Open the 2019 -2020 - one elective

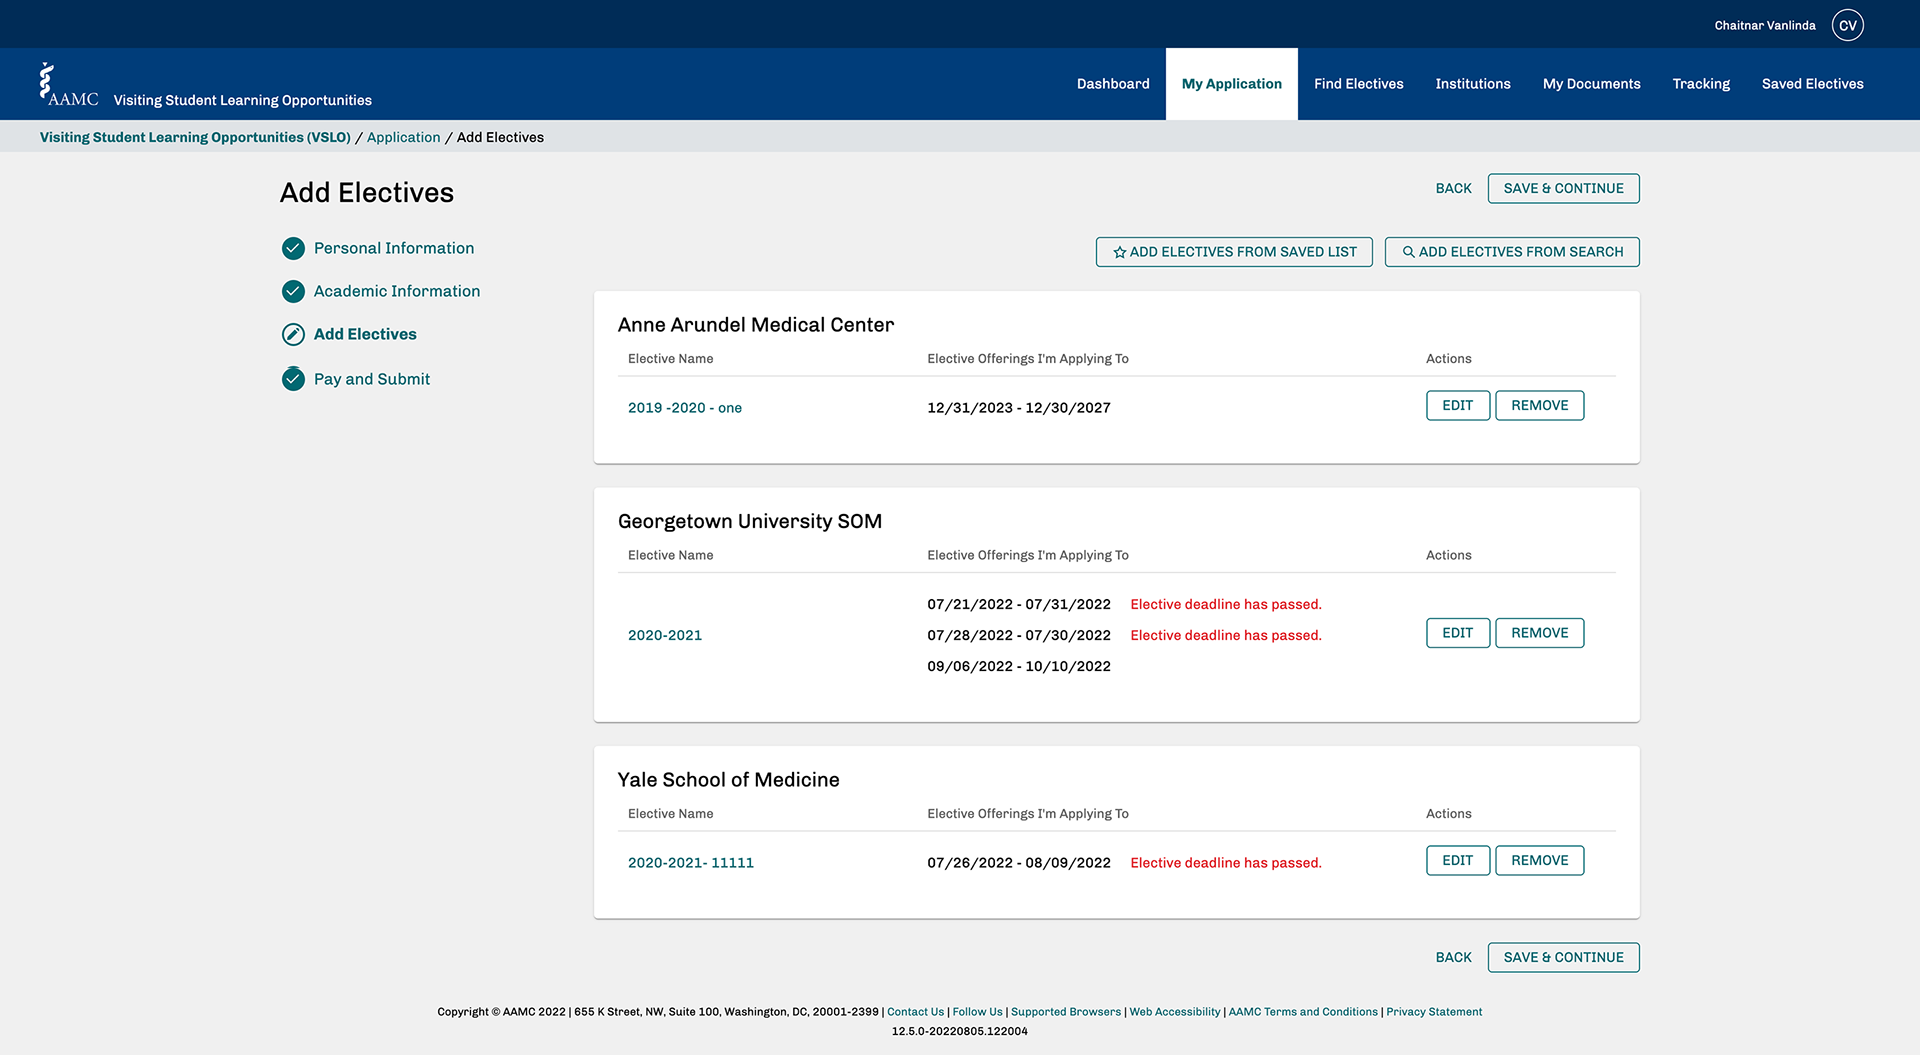point(685,408)
